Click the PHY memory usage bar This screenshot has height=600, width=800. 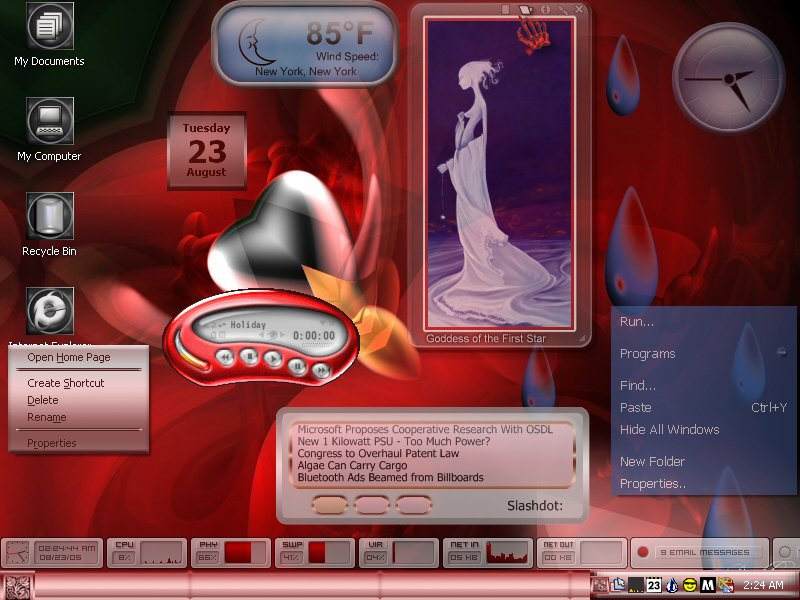pos(245,553)
